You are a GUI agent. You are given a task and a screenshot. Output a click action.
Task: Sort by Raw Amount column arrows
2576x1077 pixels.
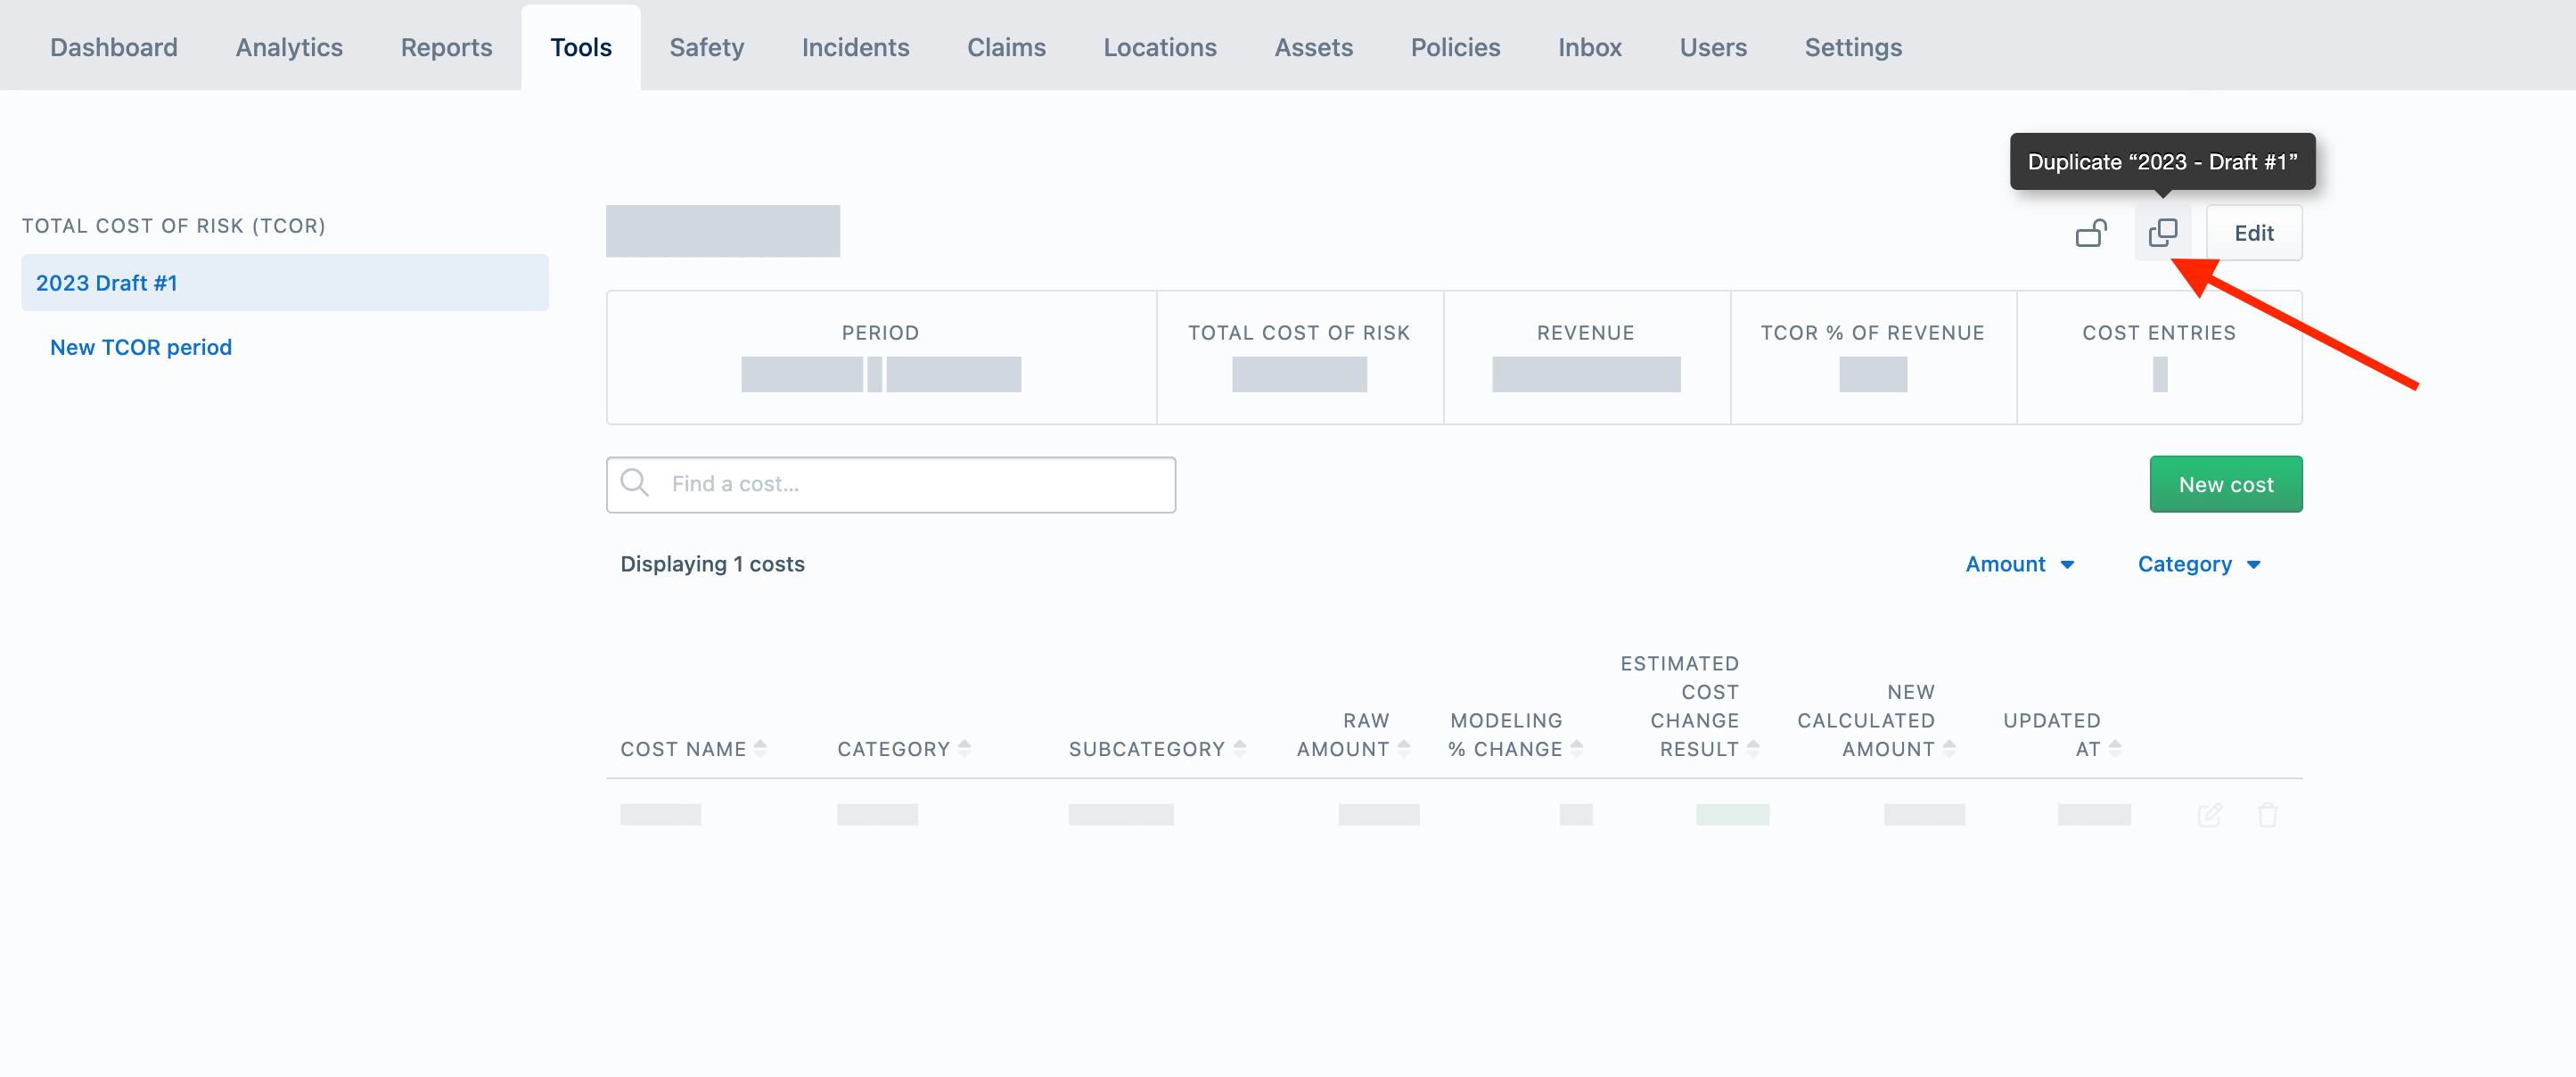1403,748
